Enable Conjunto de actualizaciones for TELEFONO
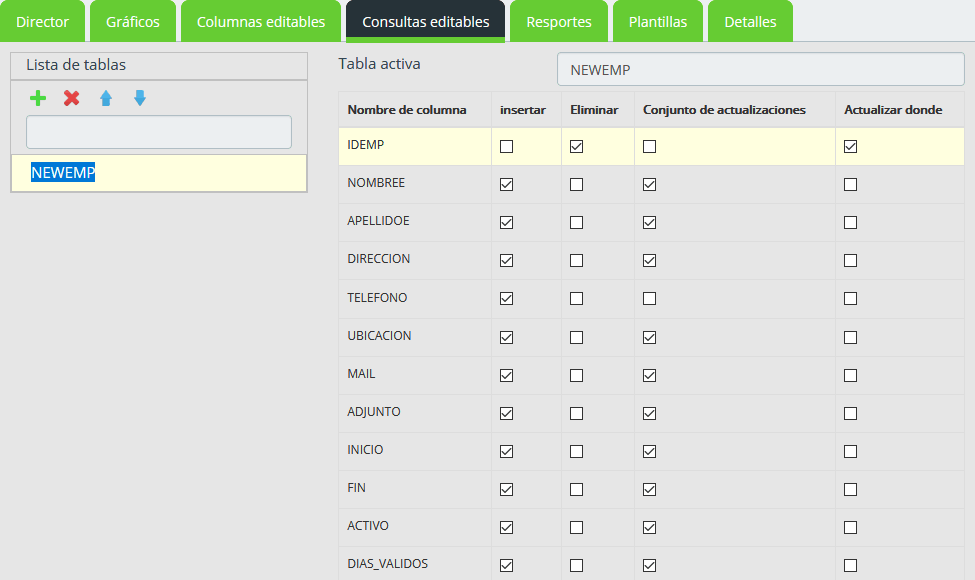 click(x=649, y=299)
